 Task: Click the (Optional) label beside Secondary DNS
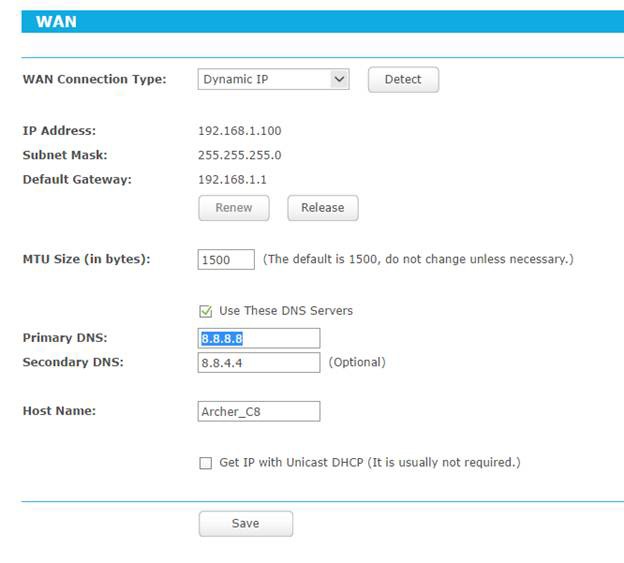click(x=357, y=362)
